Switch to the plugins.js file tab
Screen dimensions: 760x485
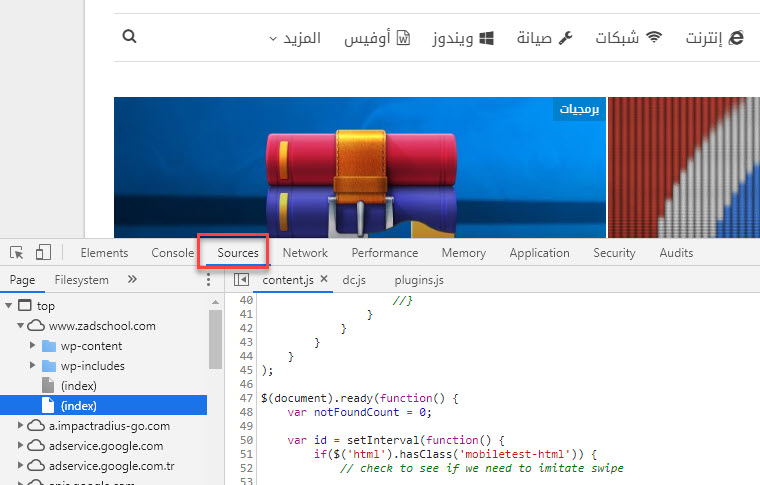[x=419, y=280]
